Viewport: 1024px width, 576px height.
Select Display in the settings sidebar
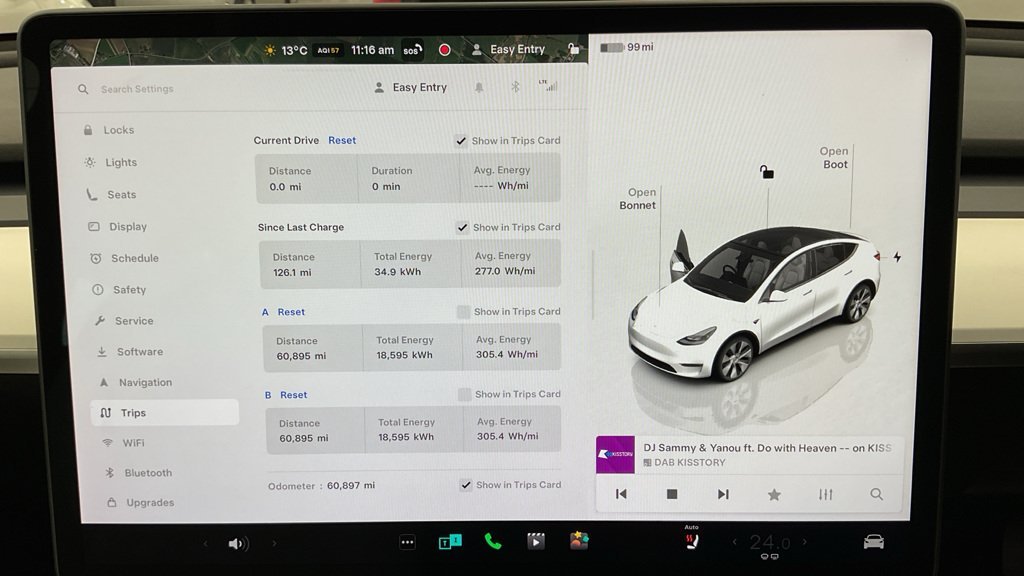click(x=127, y=227)
